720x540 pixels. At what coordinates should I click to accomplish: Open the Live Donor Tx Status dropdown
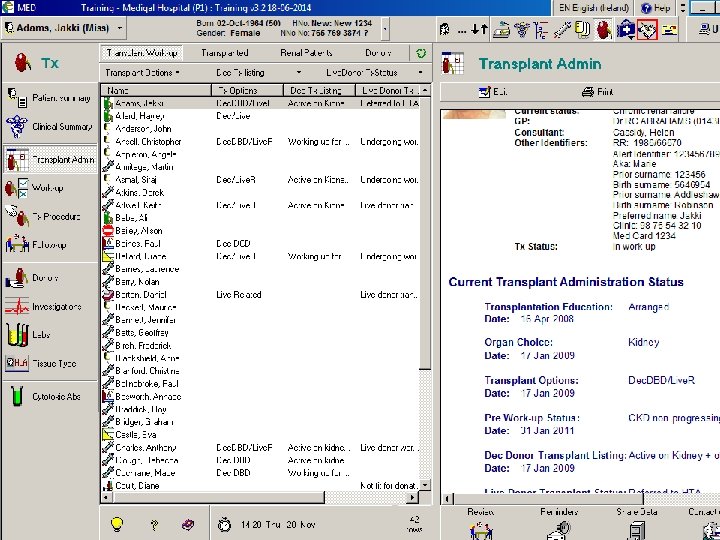[x=368, y=73]
